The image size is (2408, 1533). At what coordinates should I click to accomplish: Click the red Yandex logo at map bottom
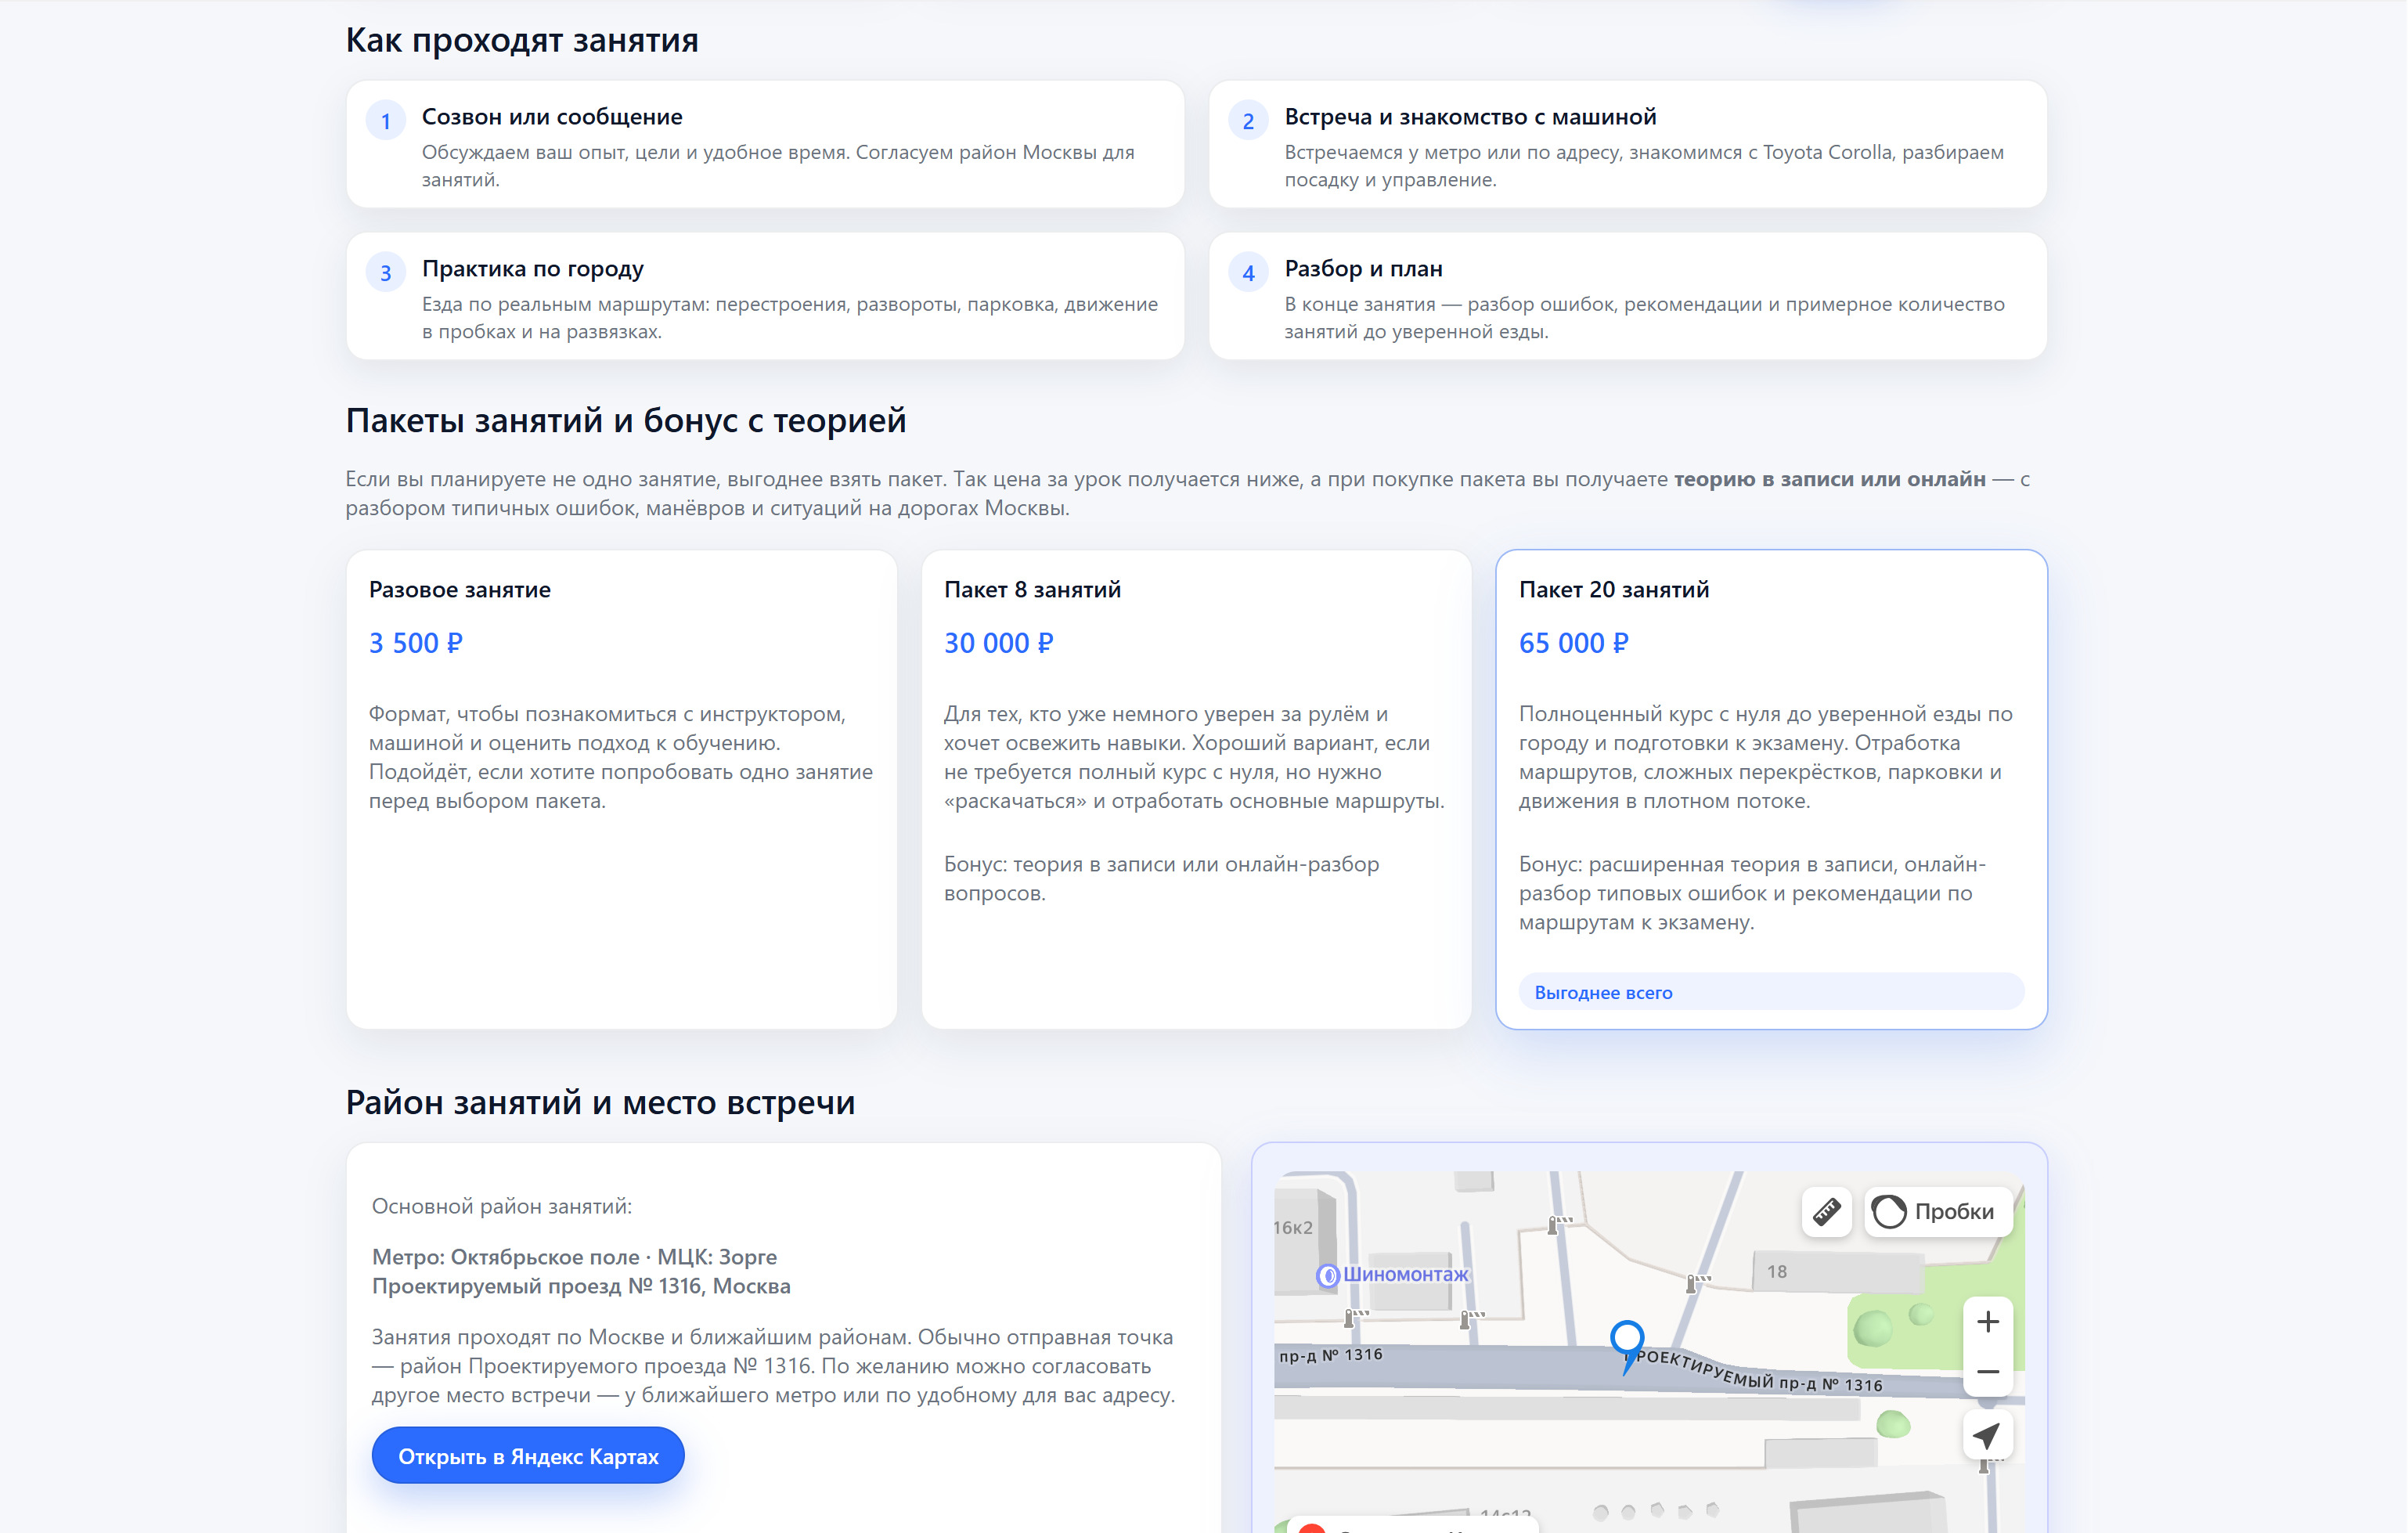pyautogui.click(x=1311, y=1528)
